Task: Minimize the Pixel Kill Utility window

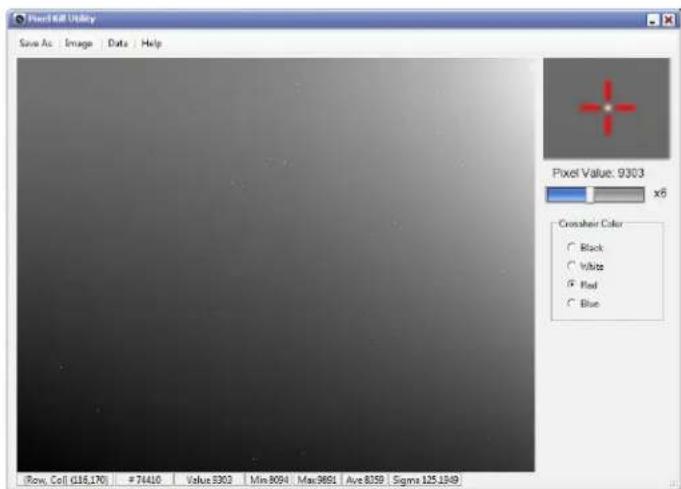Action: click(x=653, y=20)
